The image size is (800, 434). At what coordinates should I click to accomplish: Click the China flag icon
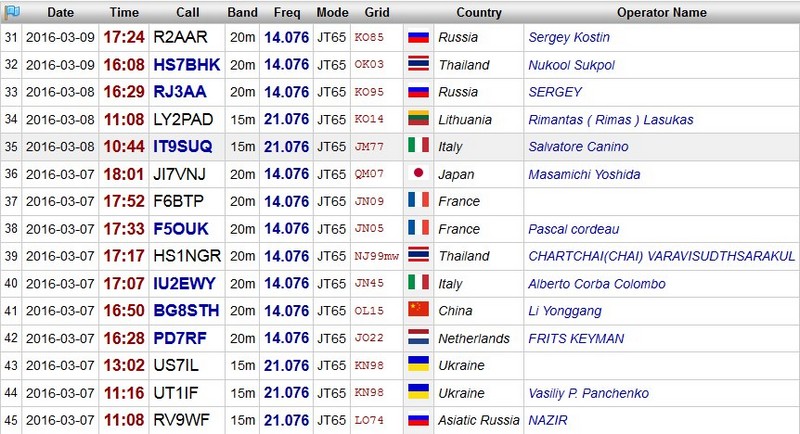tap(418, 310)
